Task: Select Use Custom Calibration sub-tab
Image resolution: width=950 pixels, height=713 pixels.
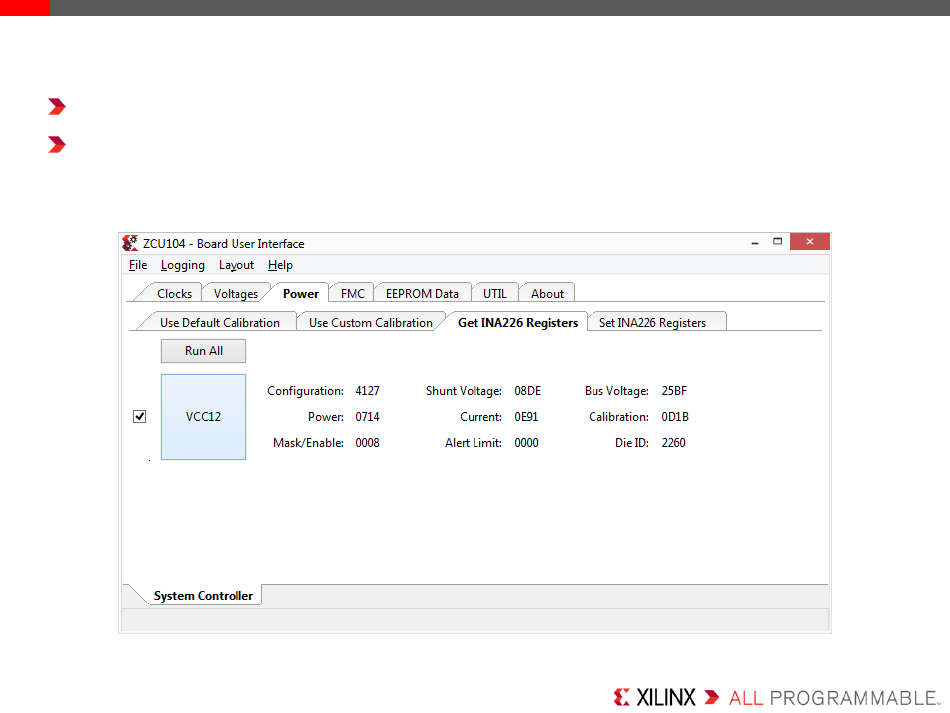Action: click(371, 322)
